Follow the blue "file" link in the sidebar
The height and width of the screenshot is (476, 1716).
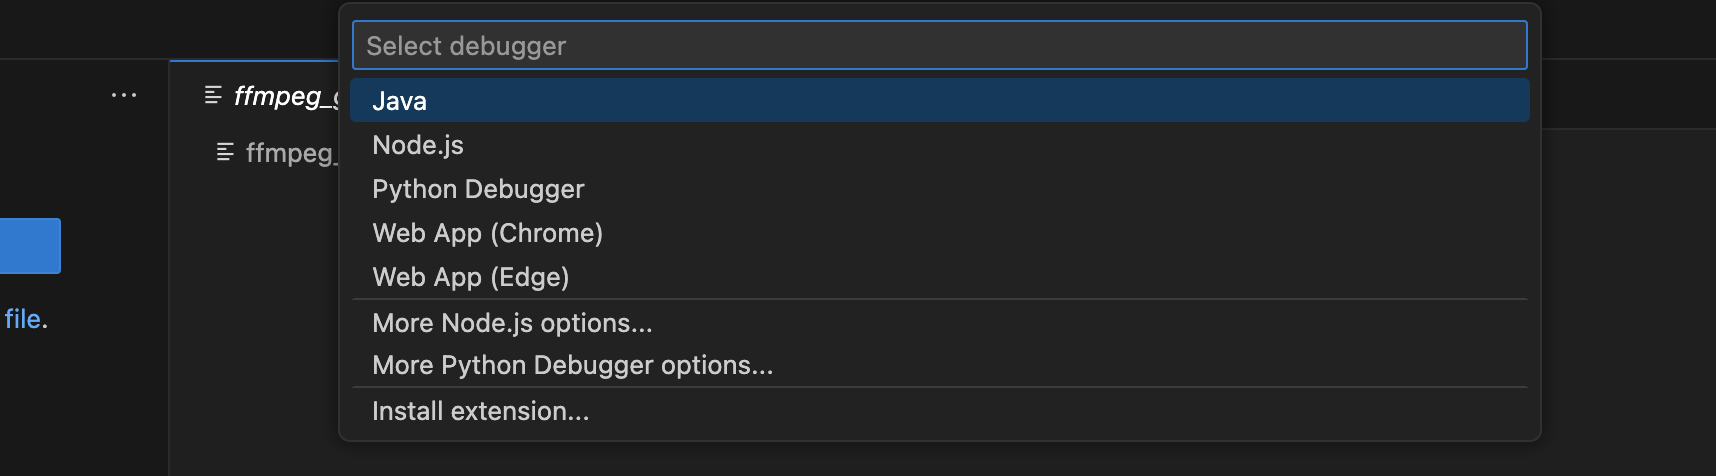click(x=22, y=319)
